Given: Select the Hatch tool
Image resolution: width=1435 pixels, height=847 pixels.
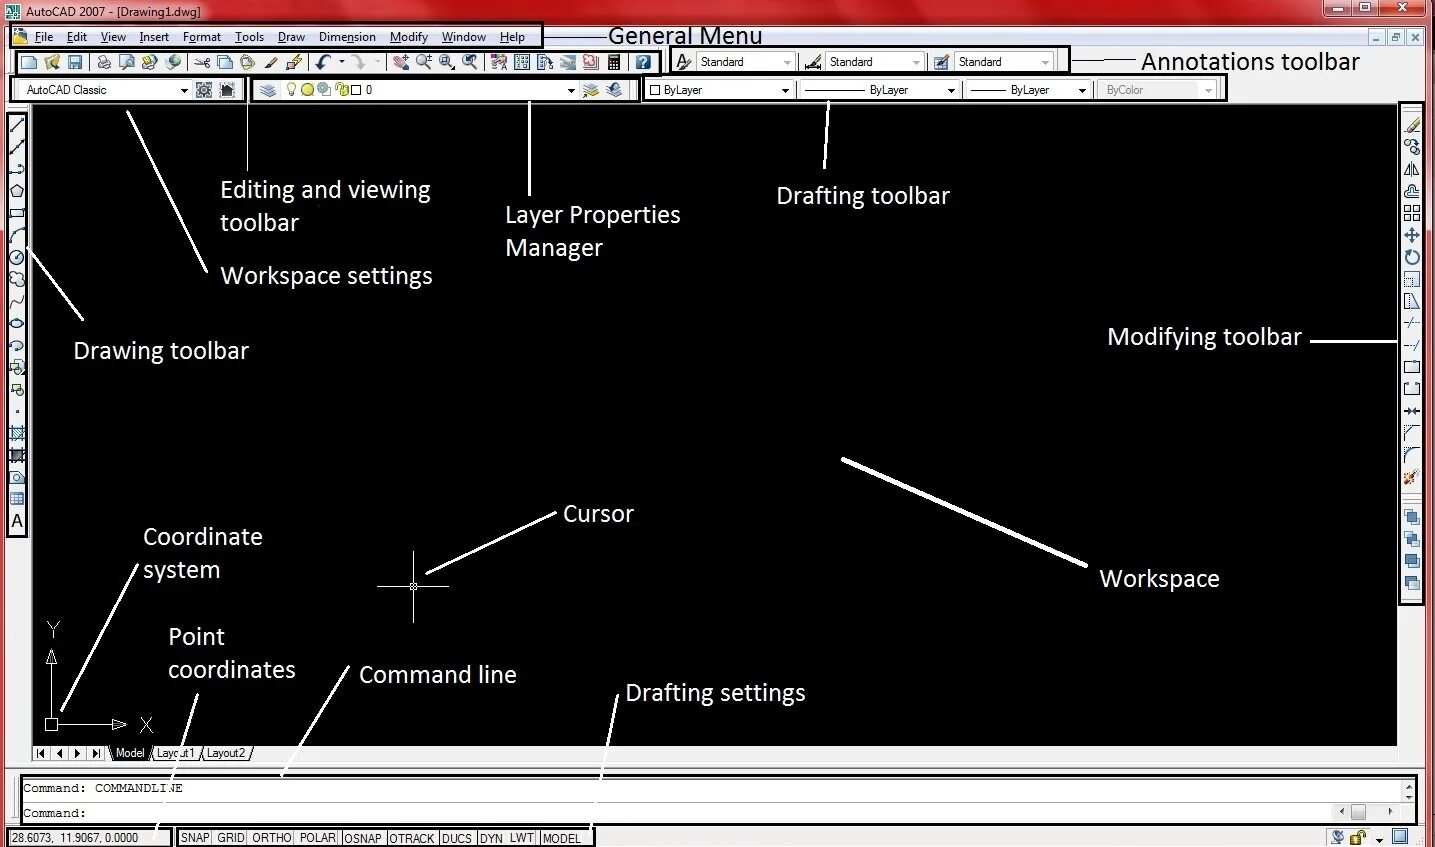Looking at the screenshot, I should coord(17,433).
